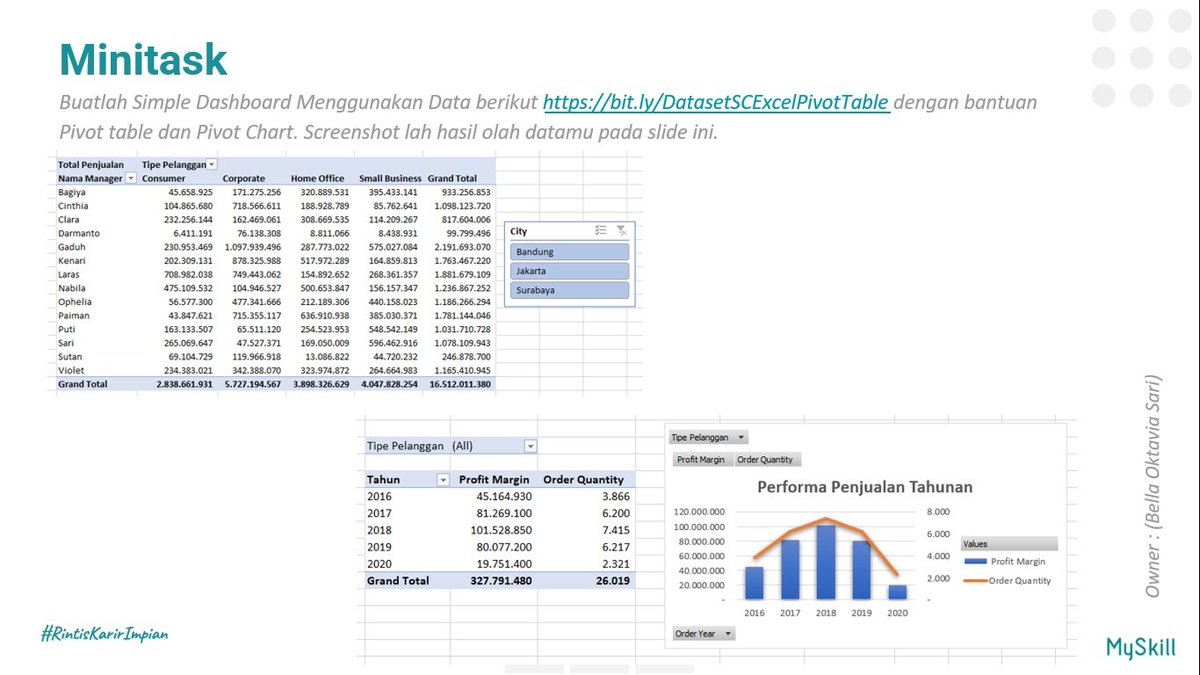The image size is (1200, 675).
Task: Select manager row Bagiya
Action: pos(275,192)
